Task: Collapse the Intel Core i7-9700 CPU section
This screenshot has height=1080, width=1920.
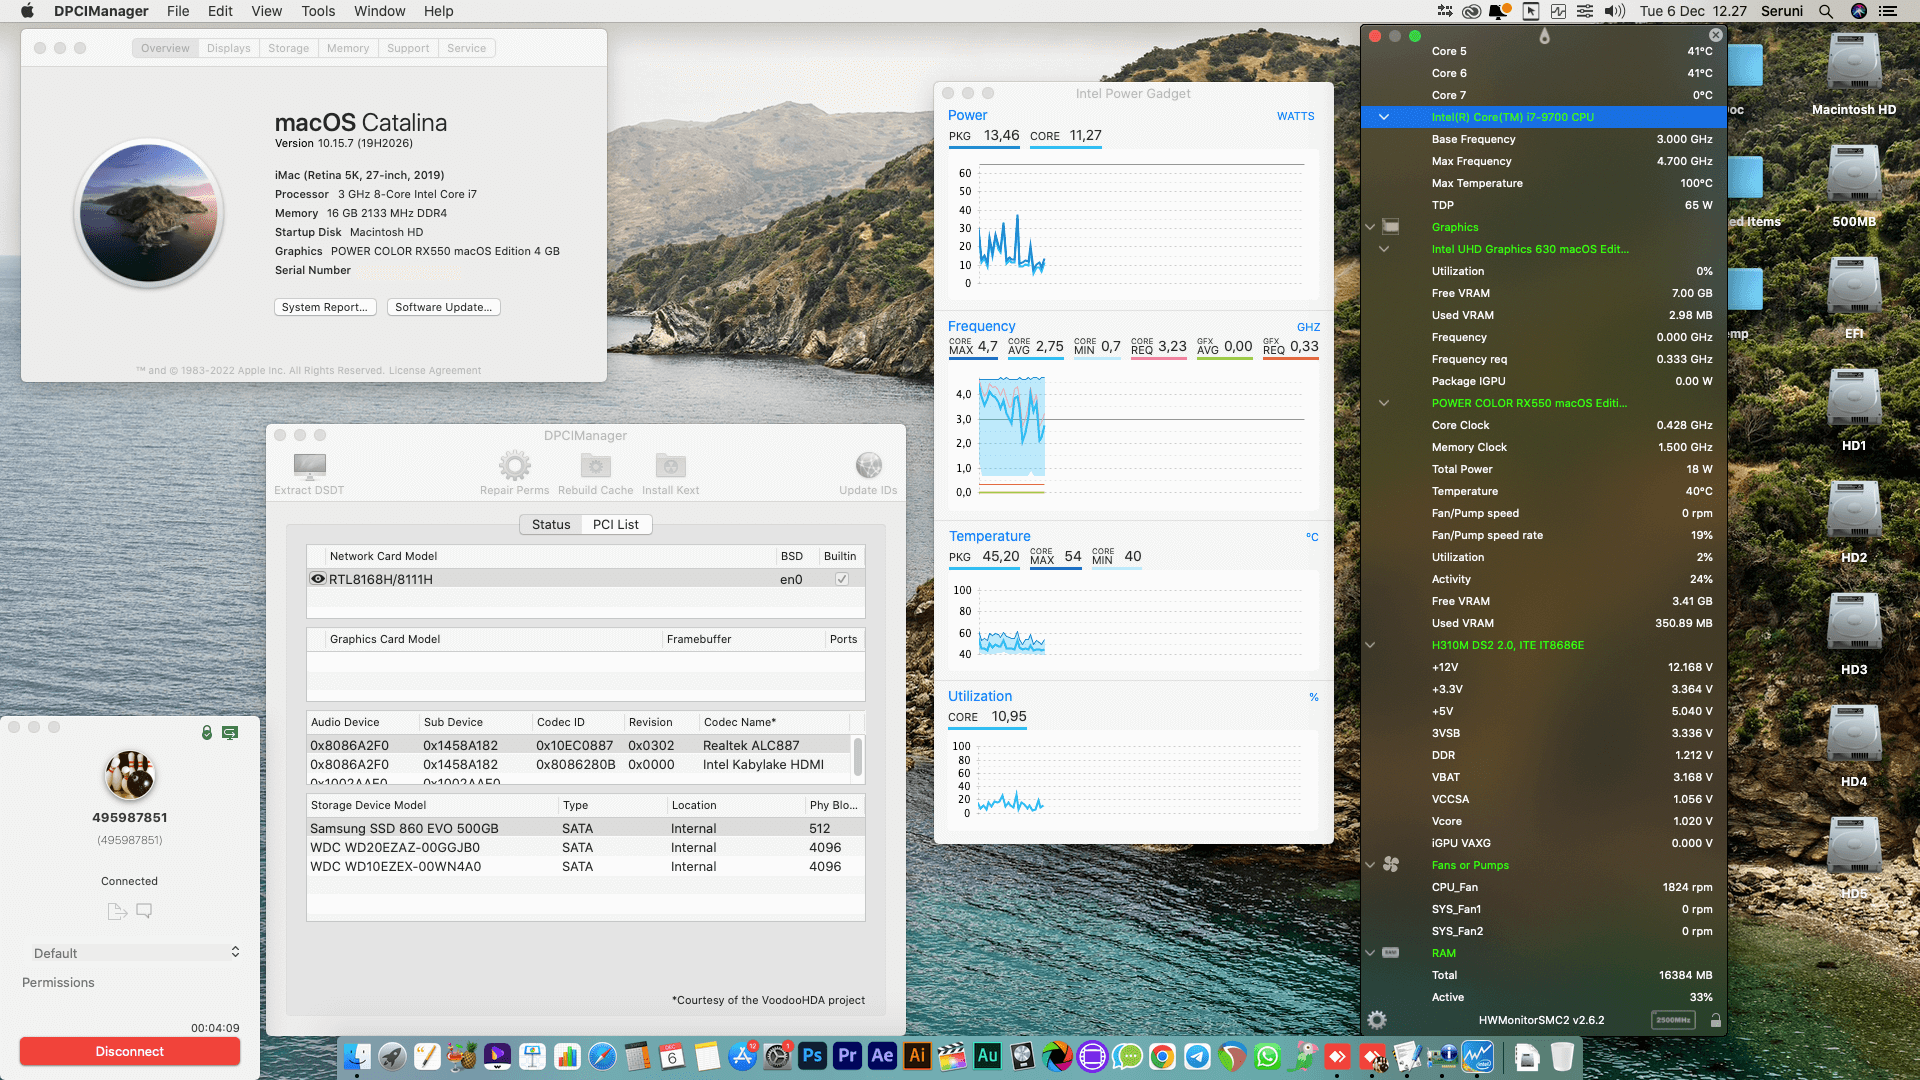Action: click(1384, 117)
